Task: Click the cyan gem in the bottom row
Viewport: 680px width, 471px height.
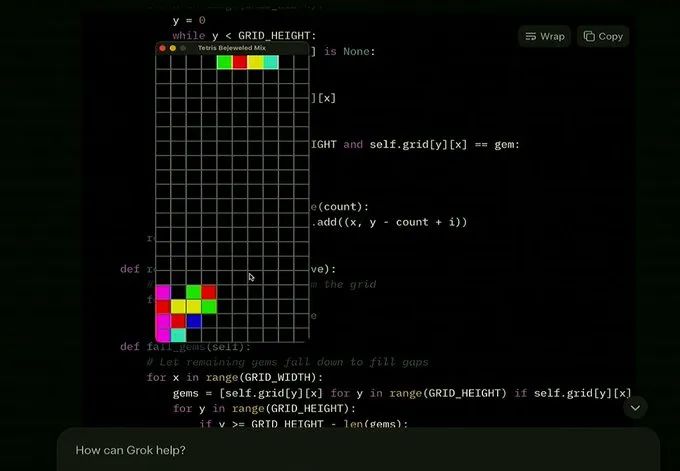Action: (178, 335)
